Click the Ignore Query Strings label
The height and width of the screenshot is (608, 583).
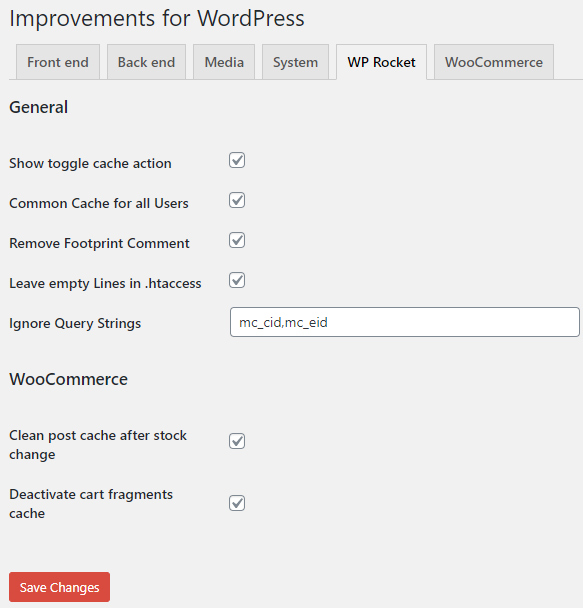pyautogui.click(x=75, y=323)
